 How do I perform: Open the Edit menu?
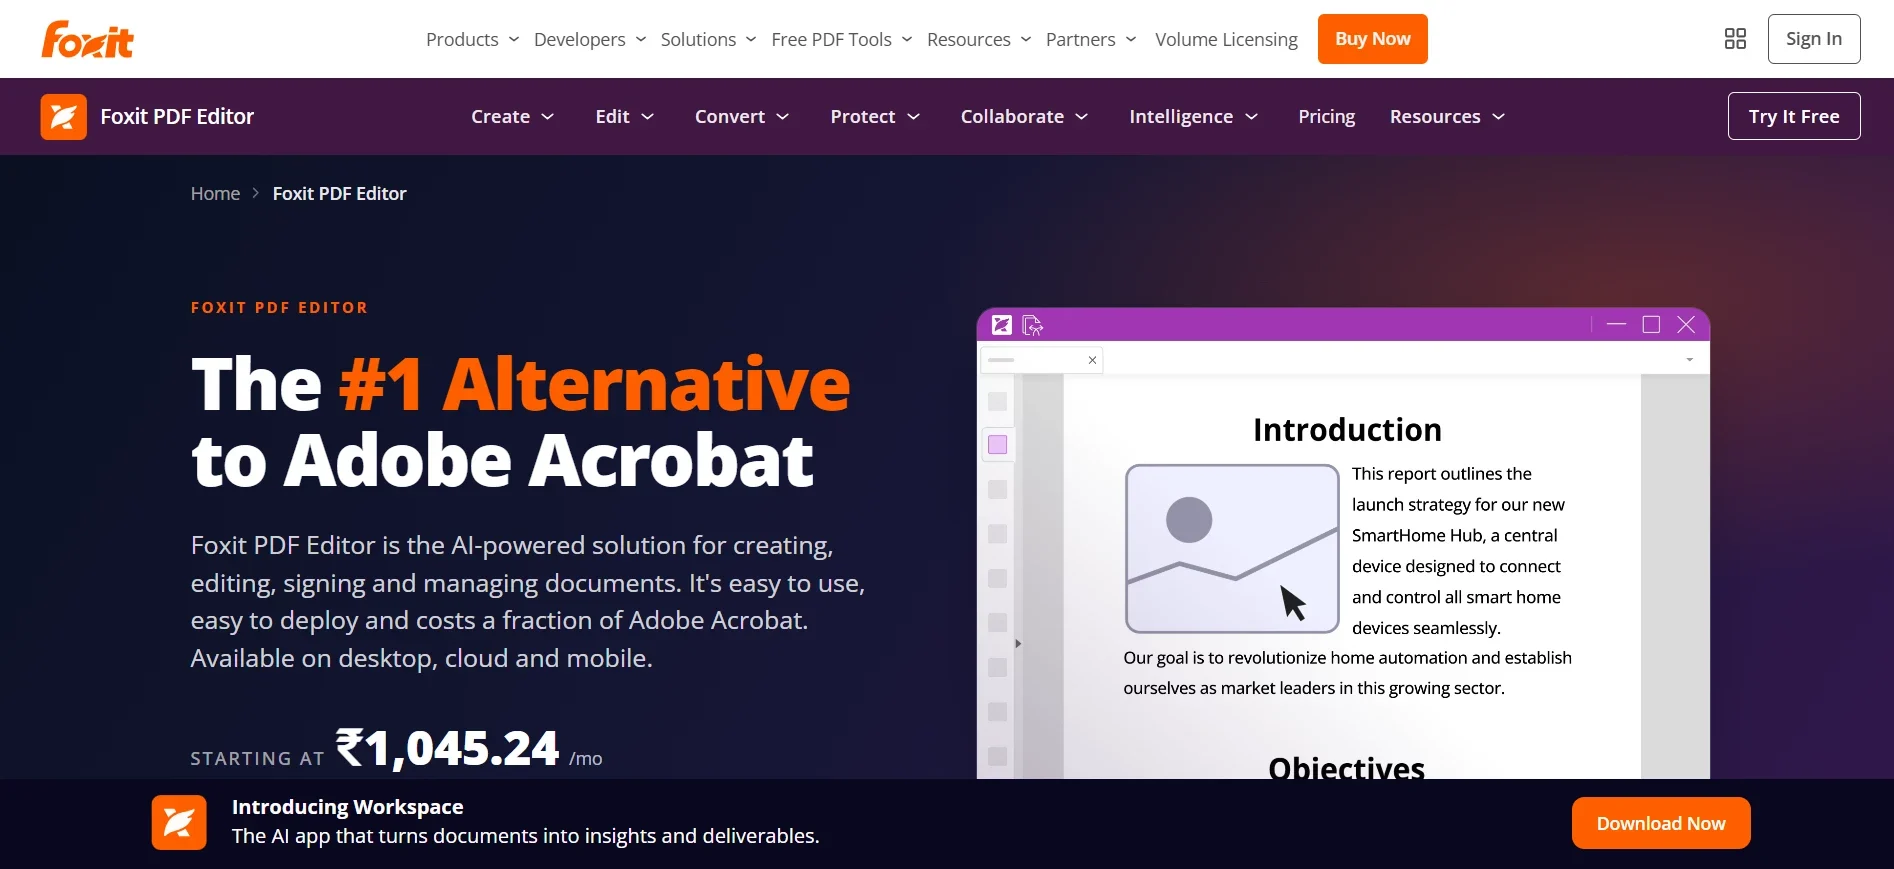point(624,117)
